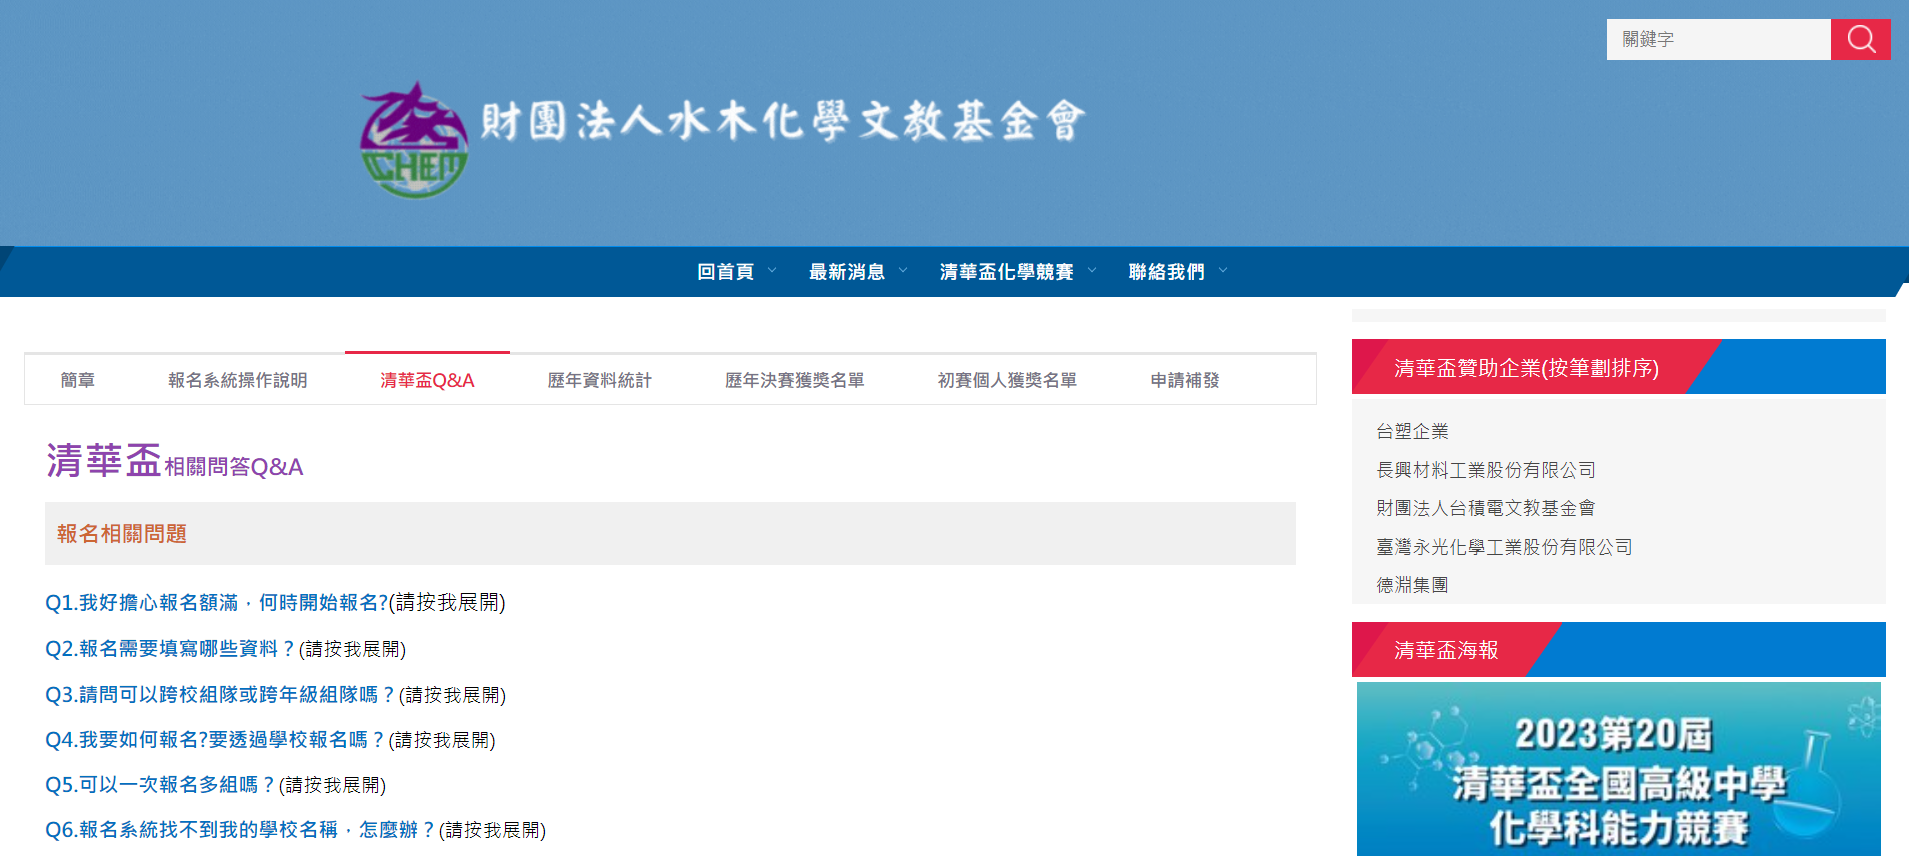Click the 報名相關問題 section heading
This screenshot has height=856, width=1909.
[122, 534]
